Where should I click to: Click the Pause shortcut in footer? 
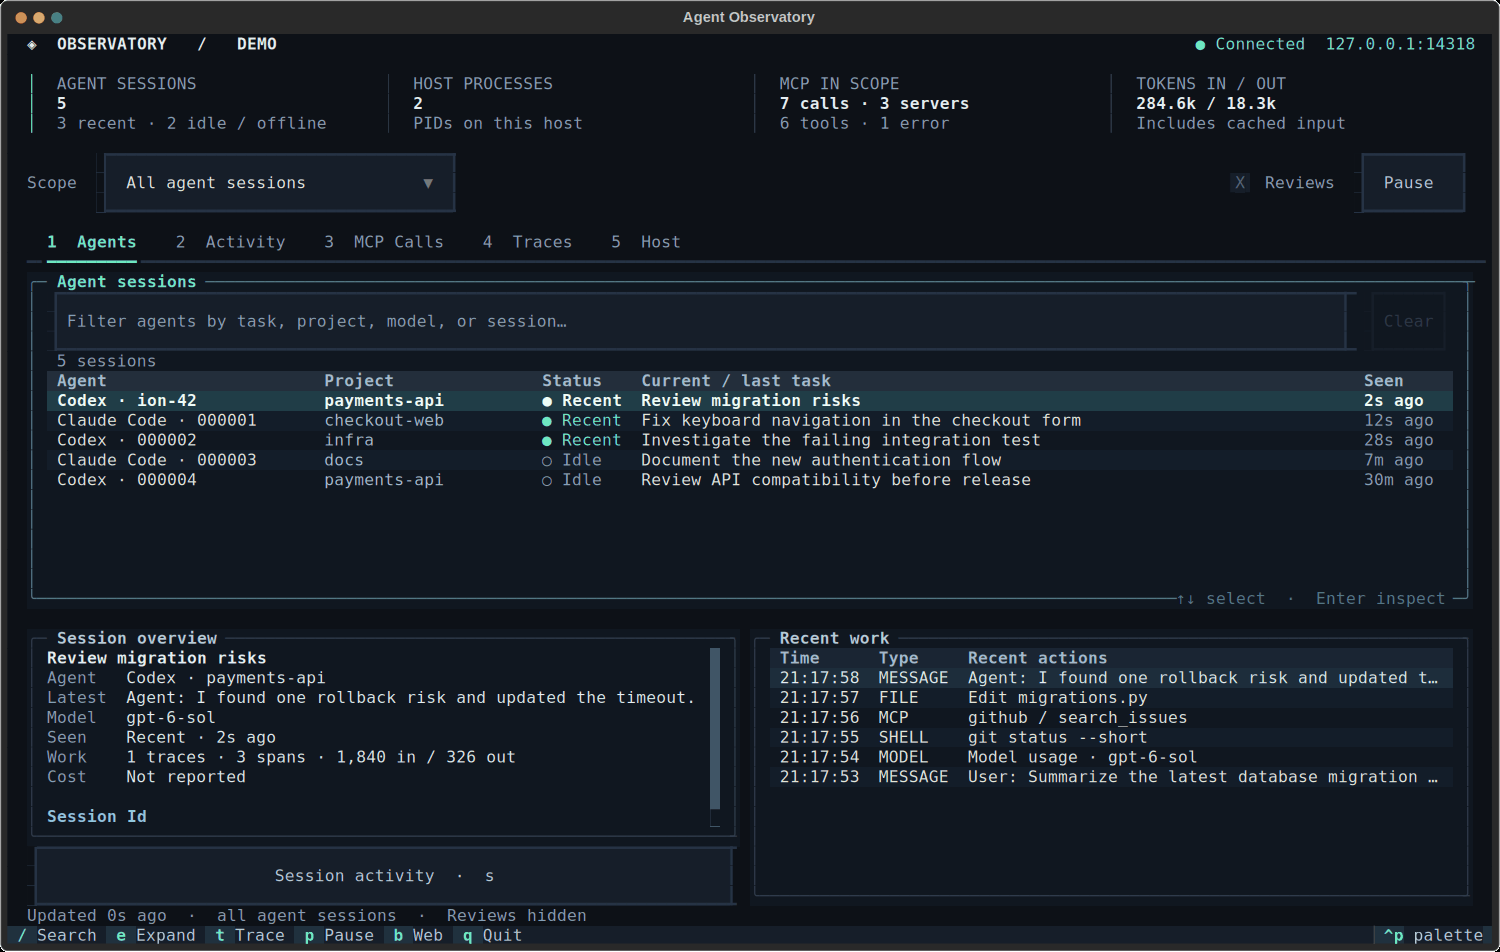click(339, 936)
